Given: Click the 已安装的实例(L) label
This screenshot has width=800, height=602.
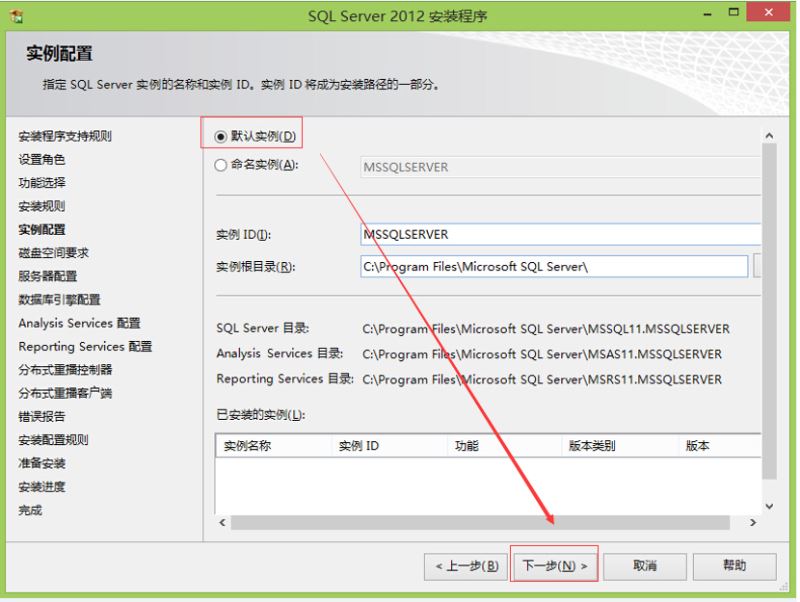Looking at the screenshot, I should (x=261, y=415).
